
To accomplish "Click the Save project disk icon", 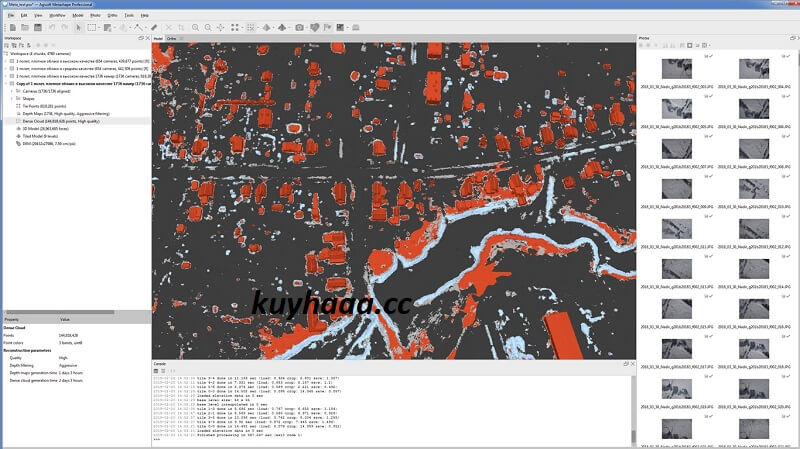I will click(x=38, y=28).
